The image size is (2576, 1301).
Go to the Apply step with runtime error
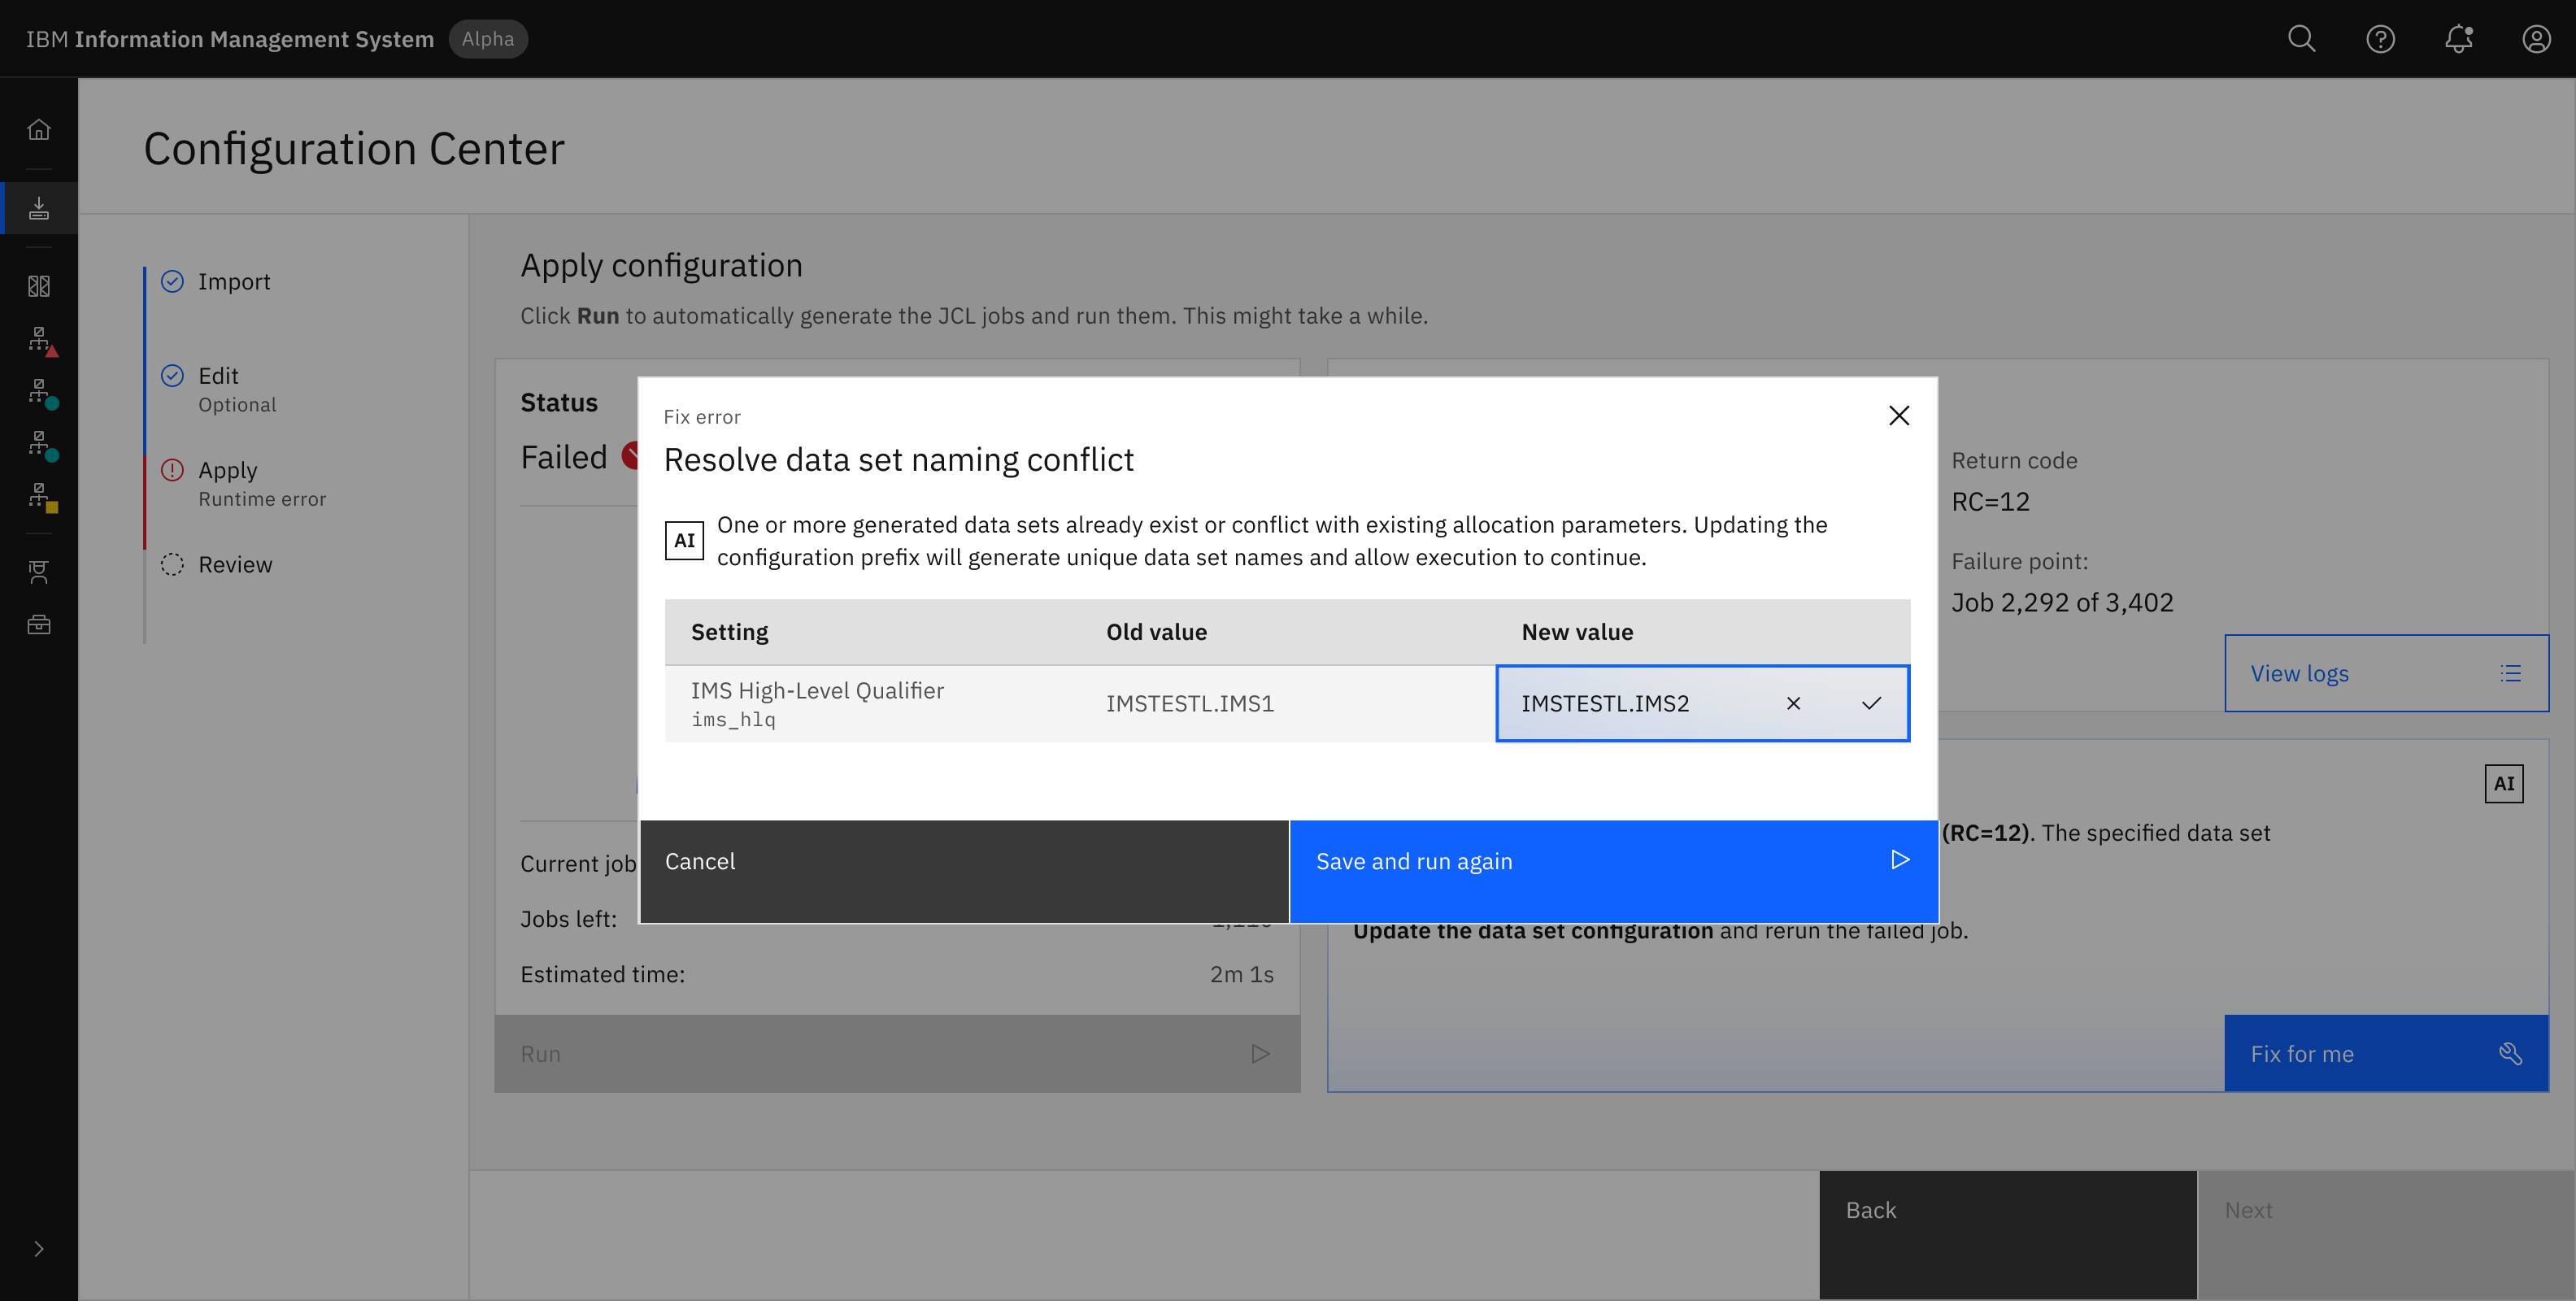[x=244, y=483]
